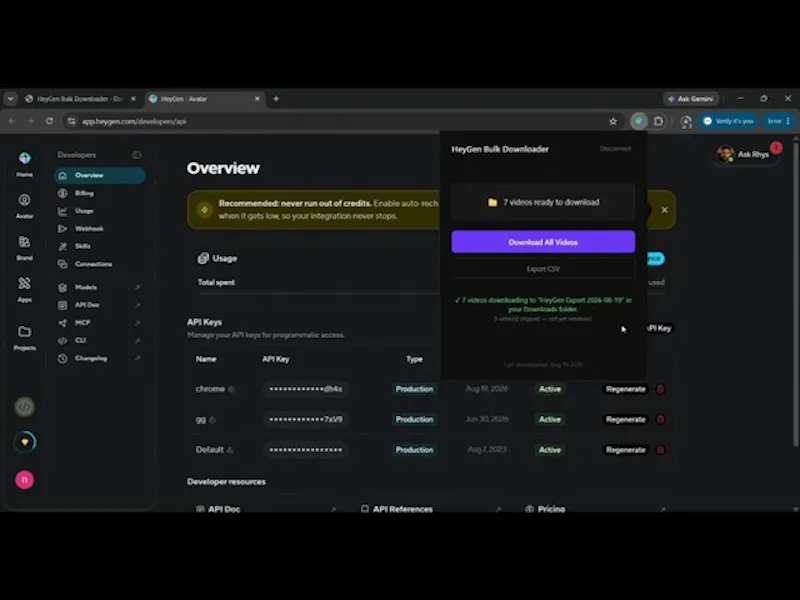Click the developer code icon in left rail
The width and height of the screenshot is (800, 600).
24,407
